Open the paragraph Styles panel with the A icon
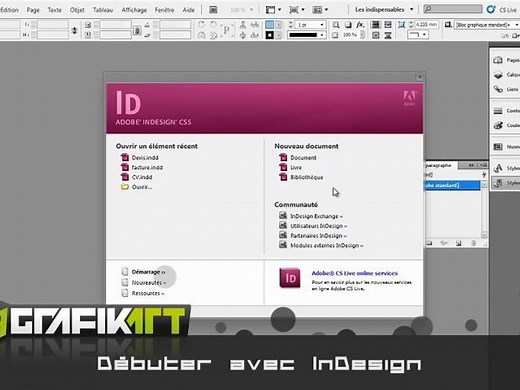The width and height of the screenshot is (520, 390). click(x=498, y=168)
